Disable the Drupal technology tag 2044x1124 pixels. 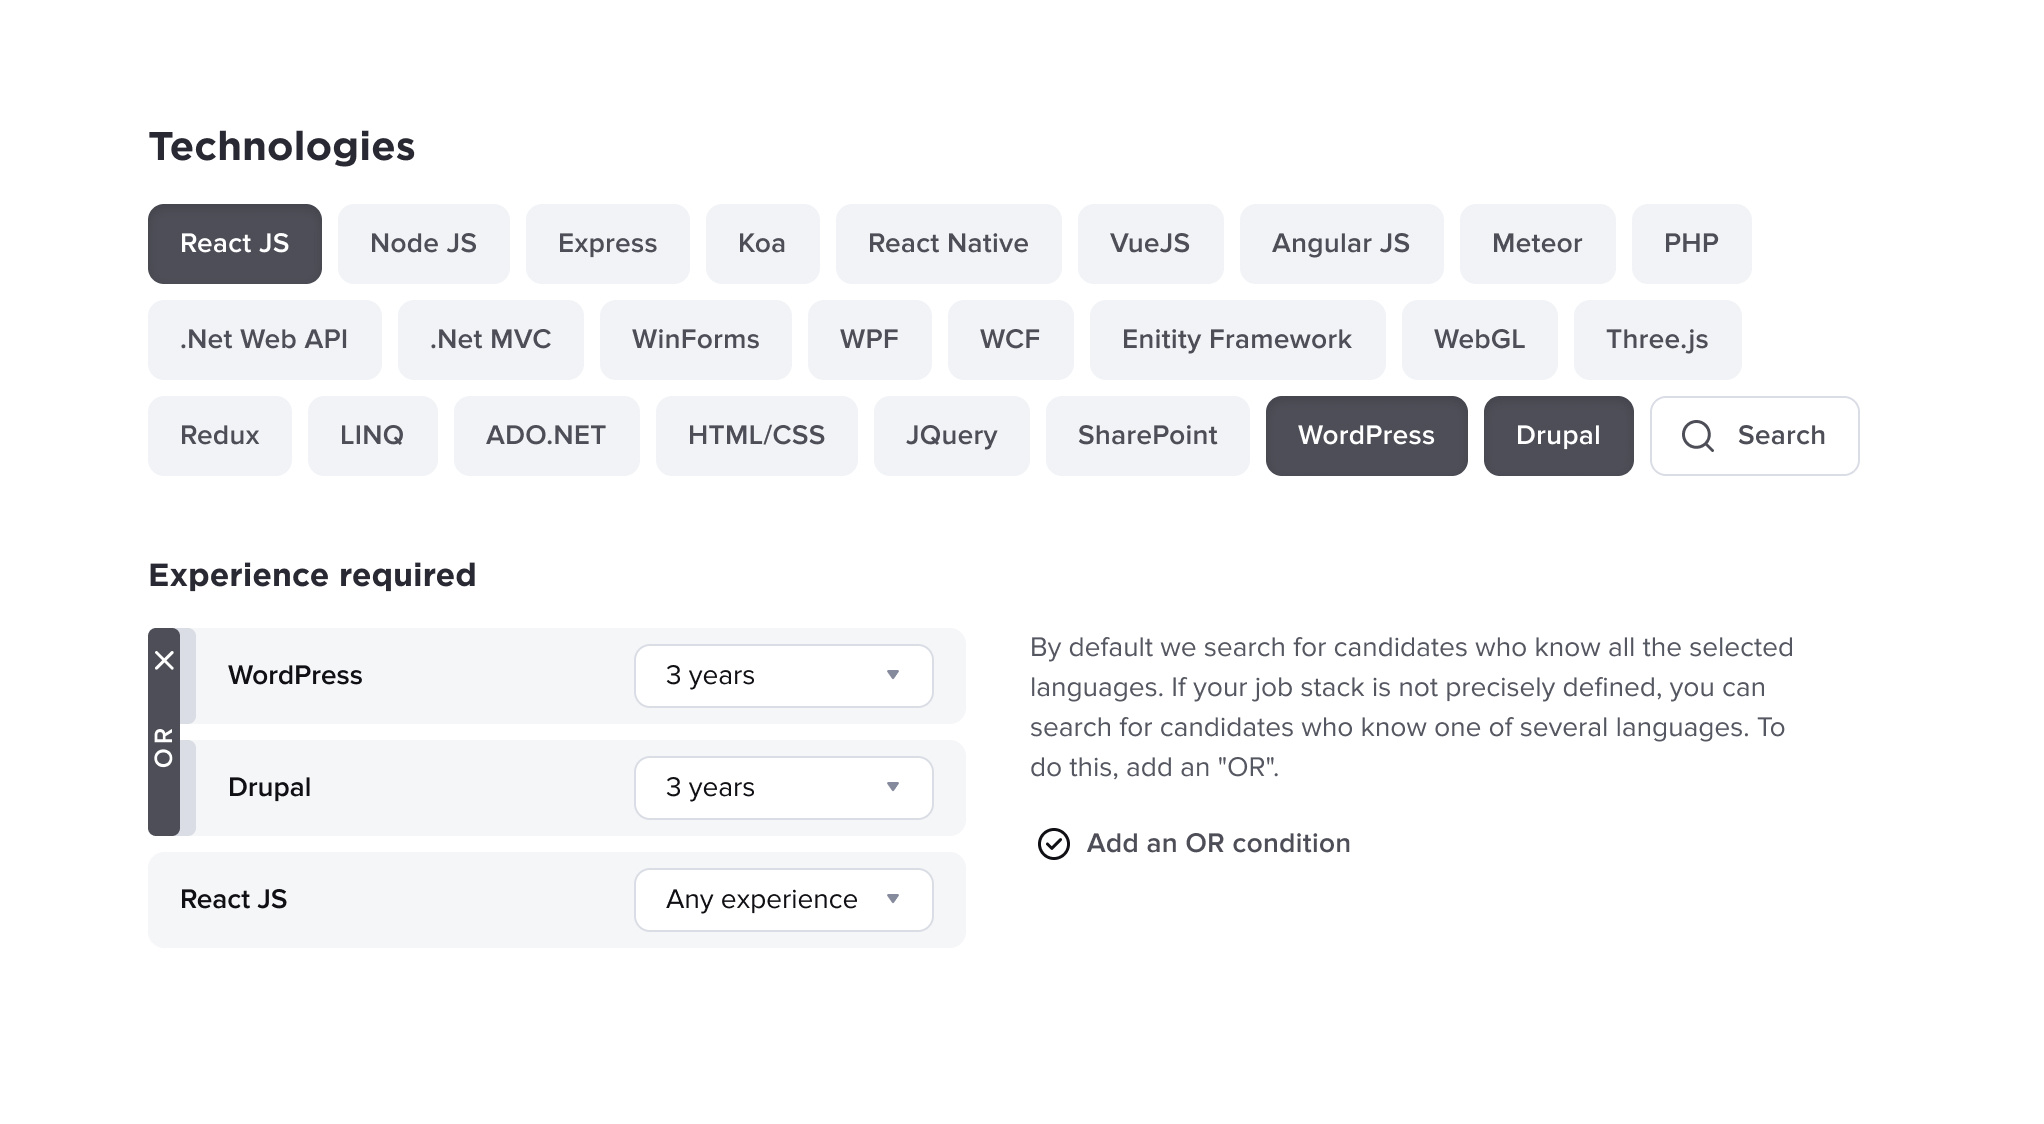(1558, 435)
